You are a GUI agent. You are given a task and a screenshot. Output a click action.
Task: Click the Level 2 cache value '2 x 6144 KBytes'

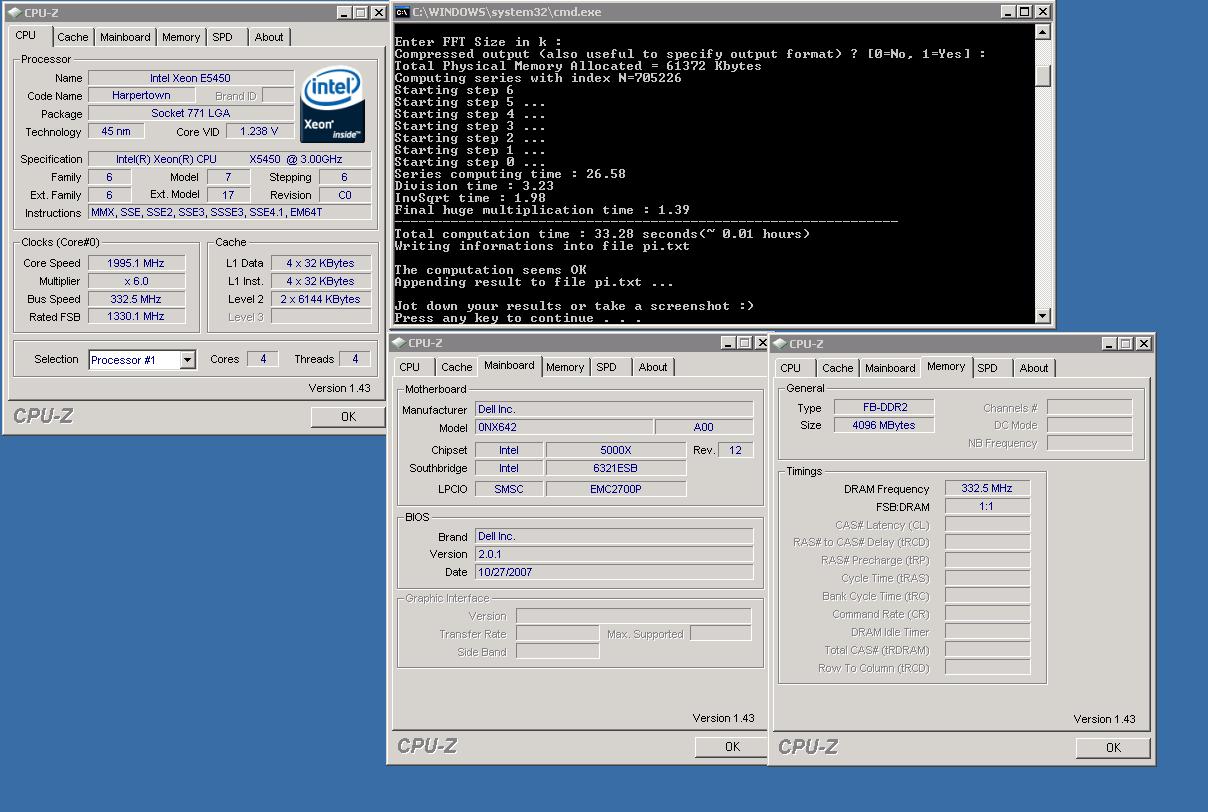coord(321,299)
